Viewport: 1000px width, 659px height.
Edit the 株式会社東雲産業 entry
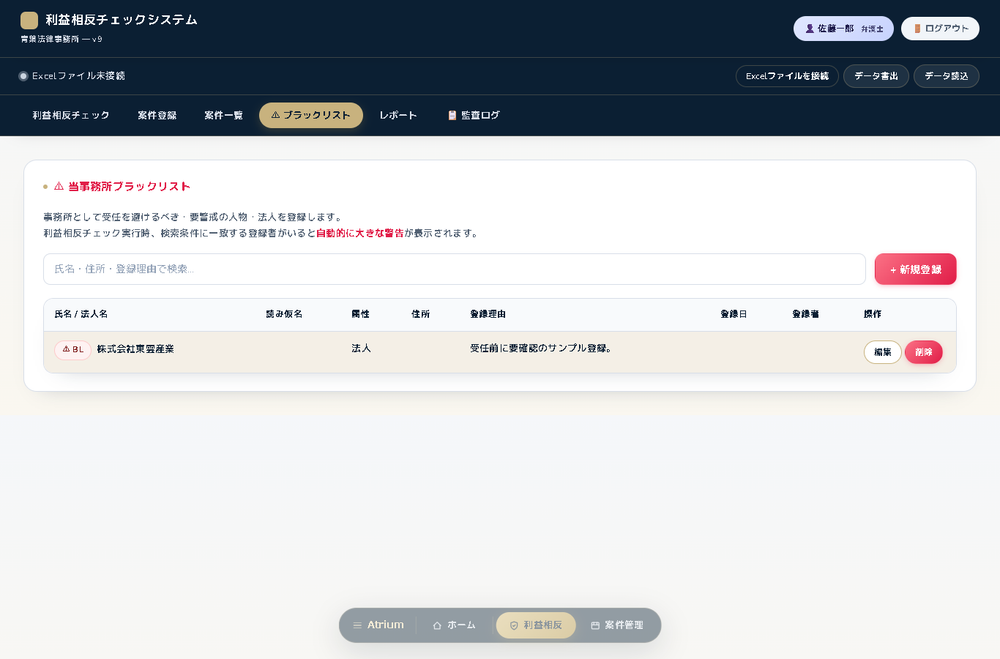882,352
